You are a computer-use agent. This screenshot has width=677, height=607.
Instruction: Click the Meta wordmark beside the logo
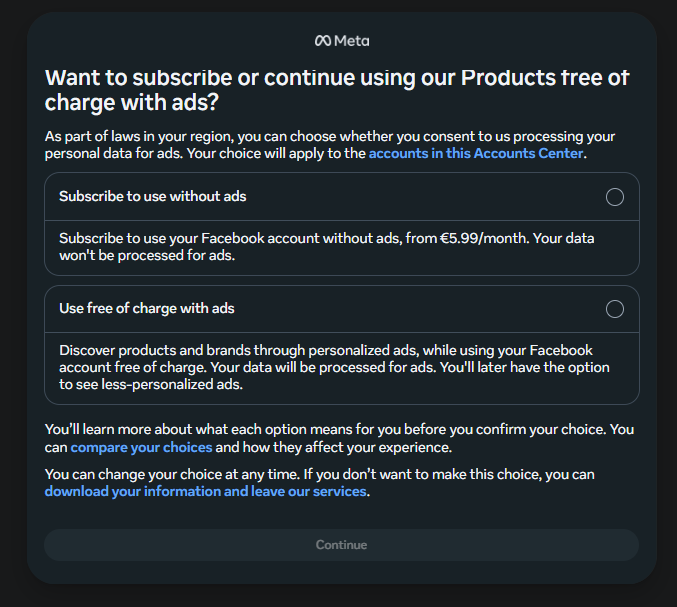352,41
